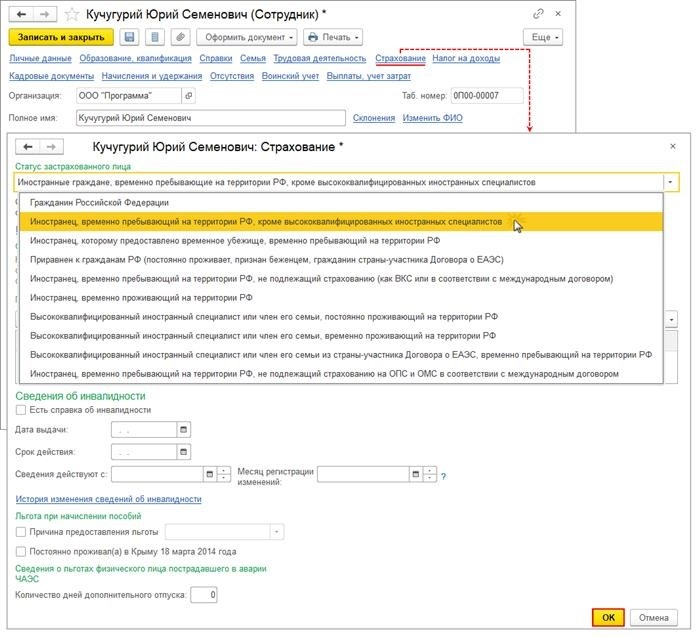Image resolution: width=700 pixels, height=637 pixels.
Task: Check Постоянно проживал(а) в Крыму option
Action: point(21,551)
